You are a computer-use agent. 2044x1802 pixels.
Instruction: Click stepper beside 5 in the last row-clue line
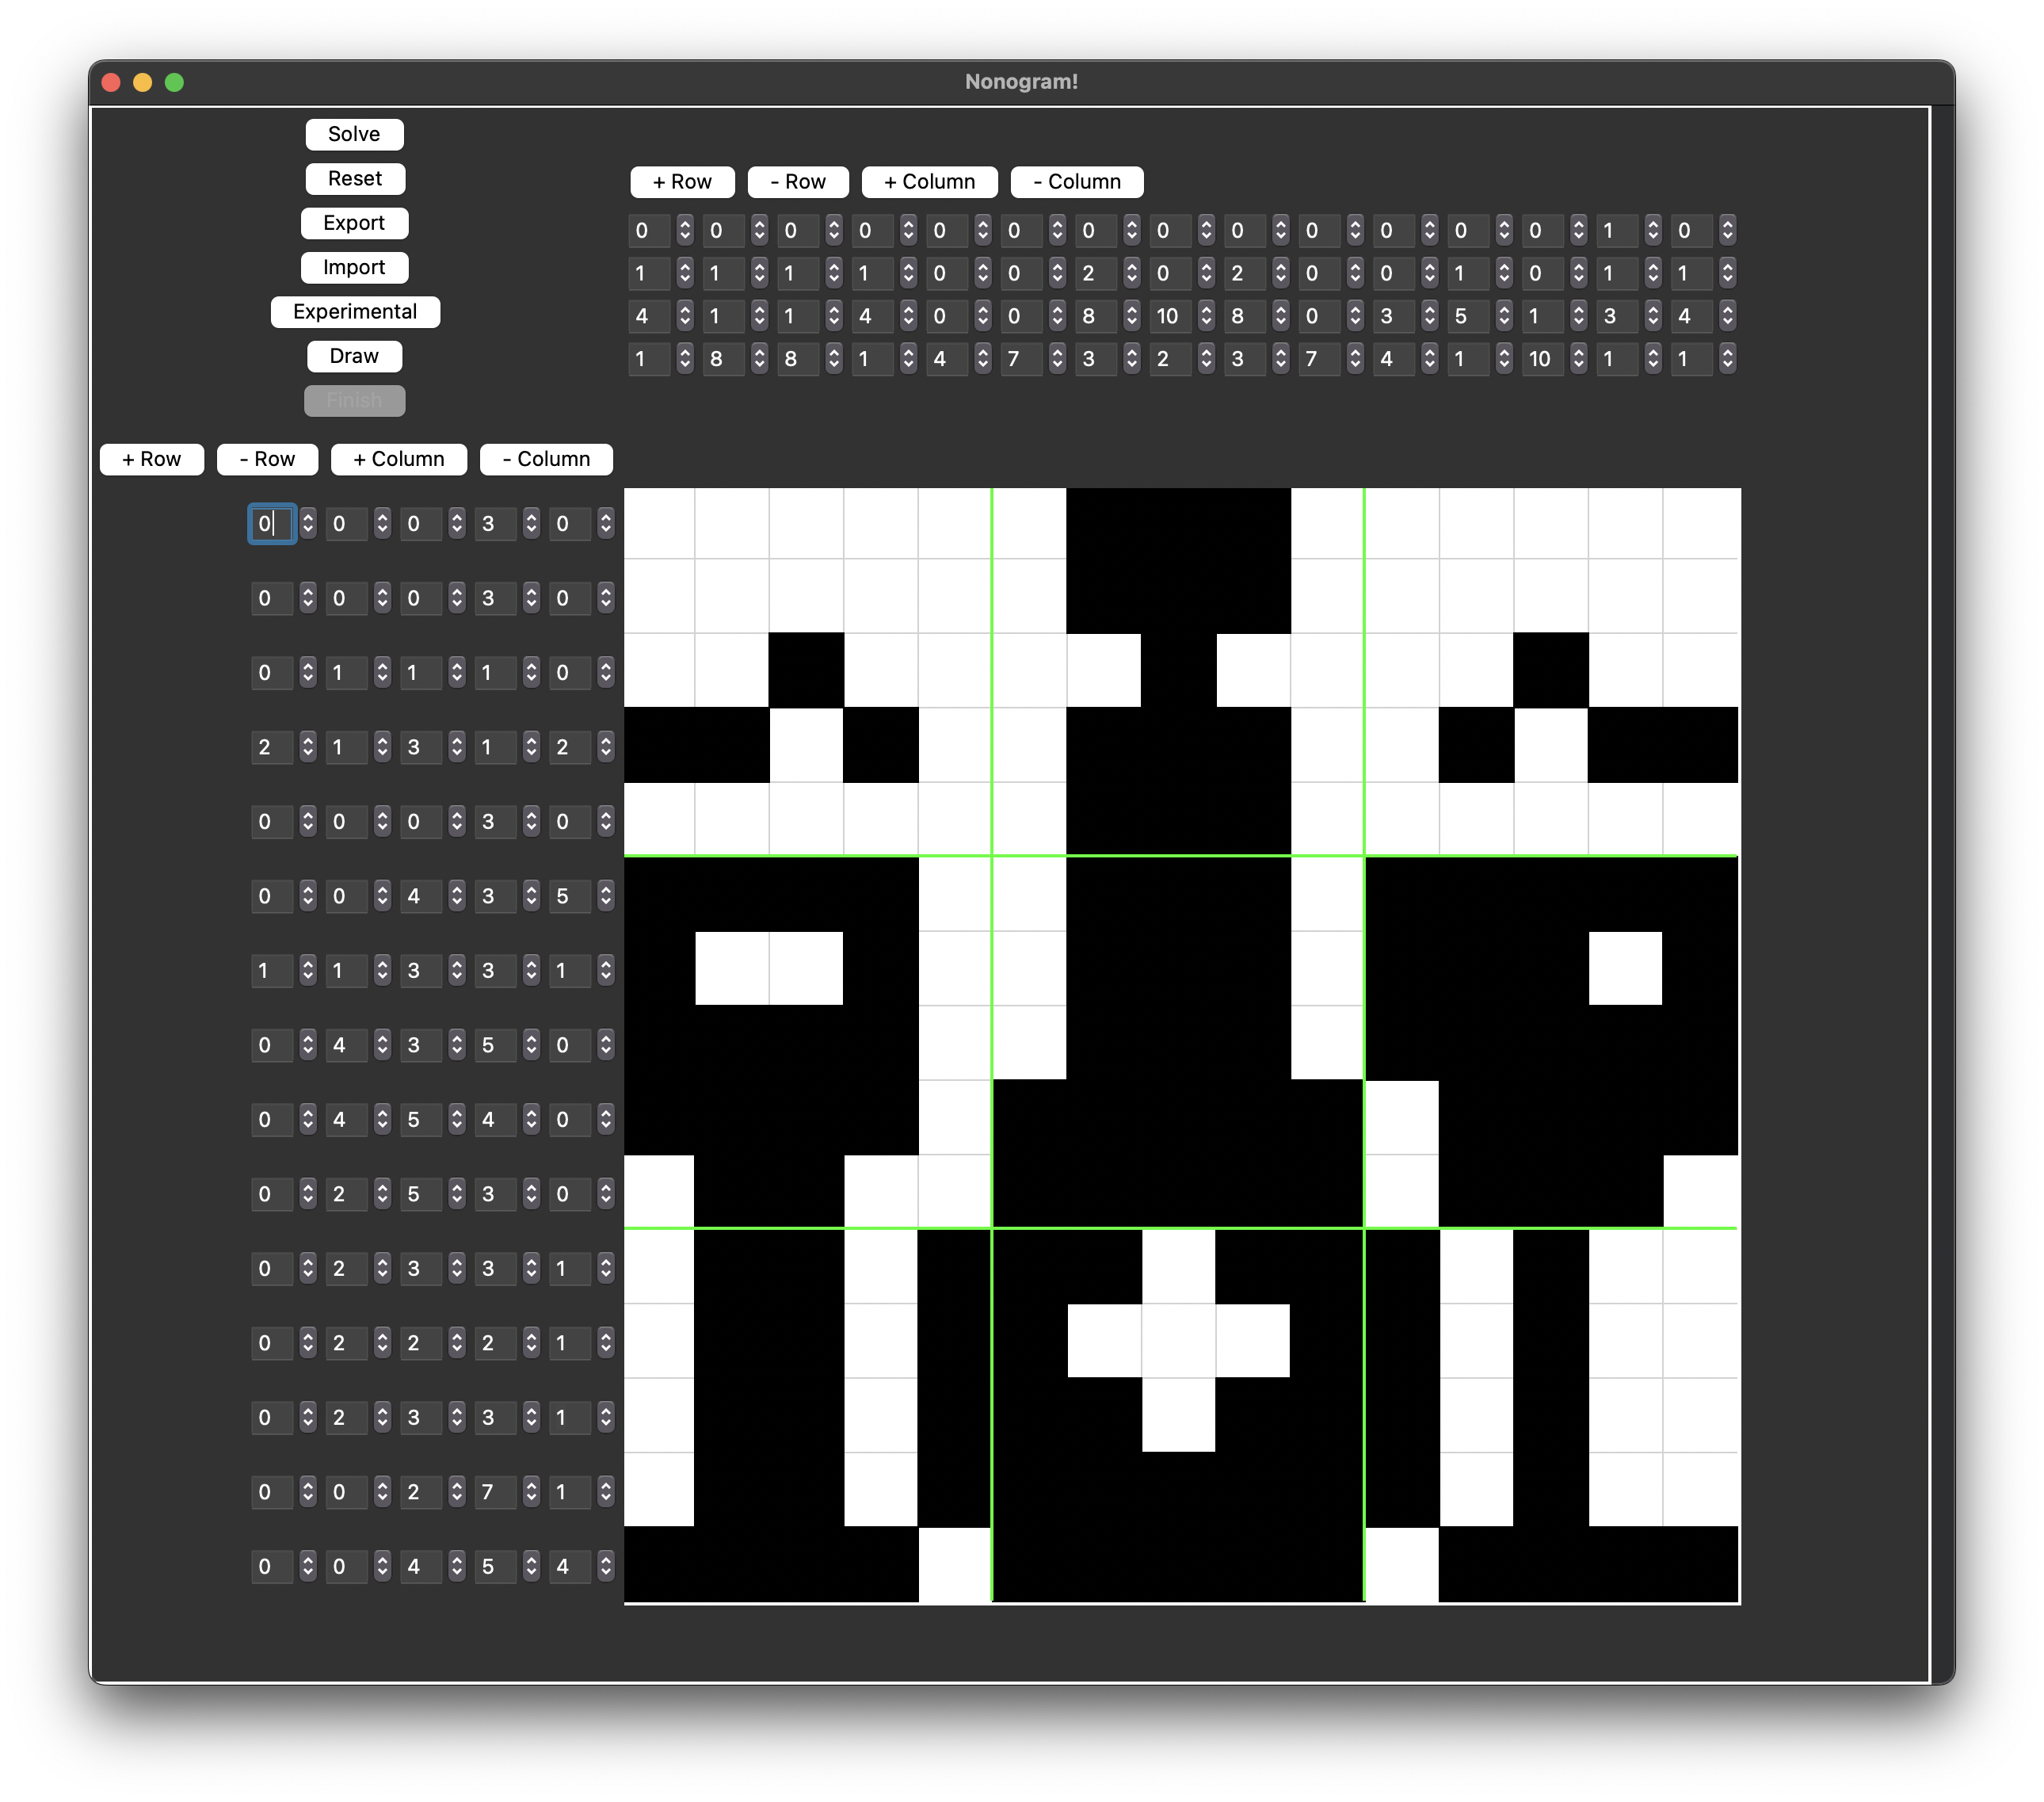[x=531, y=1566]
